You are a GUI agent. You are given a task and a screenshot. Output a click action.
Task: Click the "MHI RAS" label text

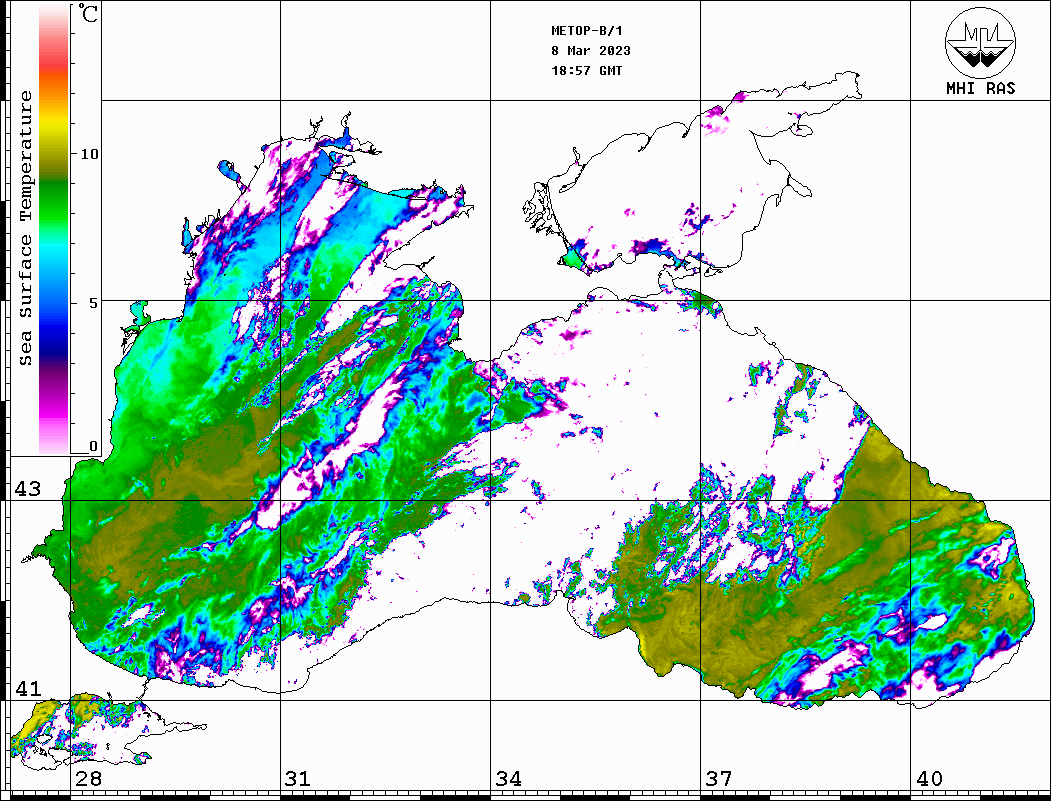tap(980, 88)
